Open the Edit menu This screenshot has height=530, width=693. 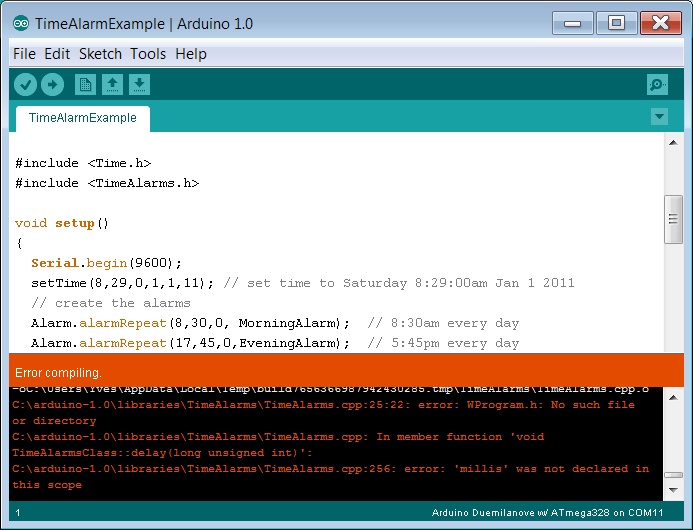57,54
